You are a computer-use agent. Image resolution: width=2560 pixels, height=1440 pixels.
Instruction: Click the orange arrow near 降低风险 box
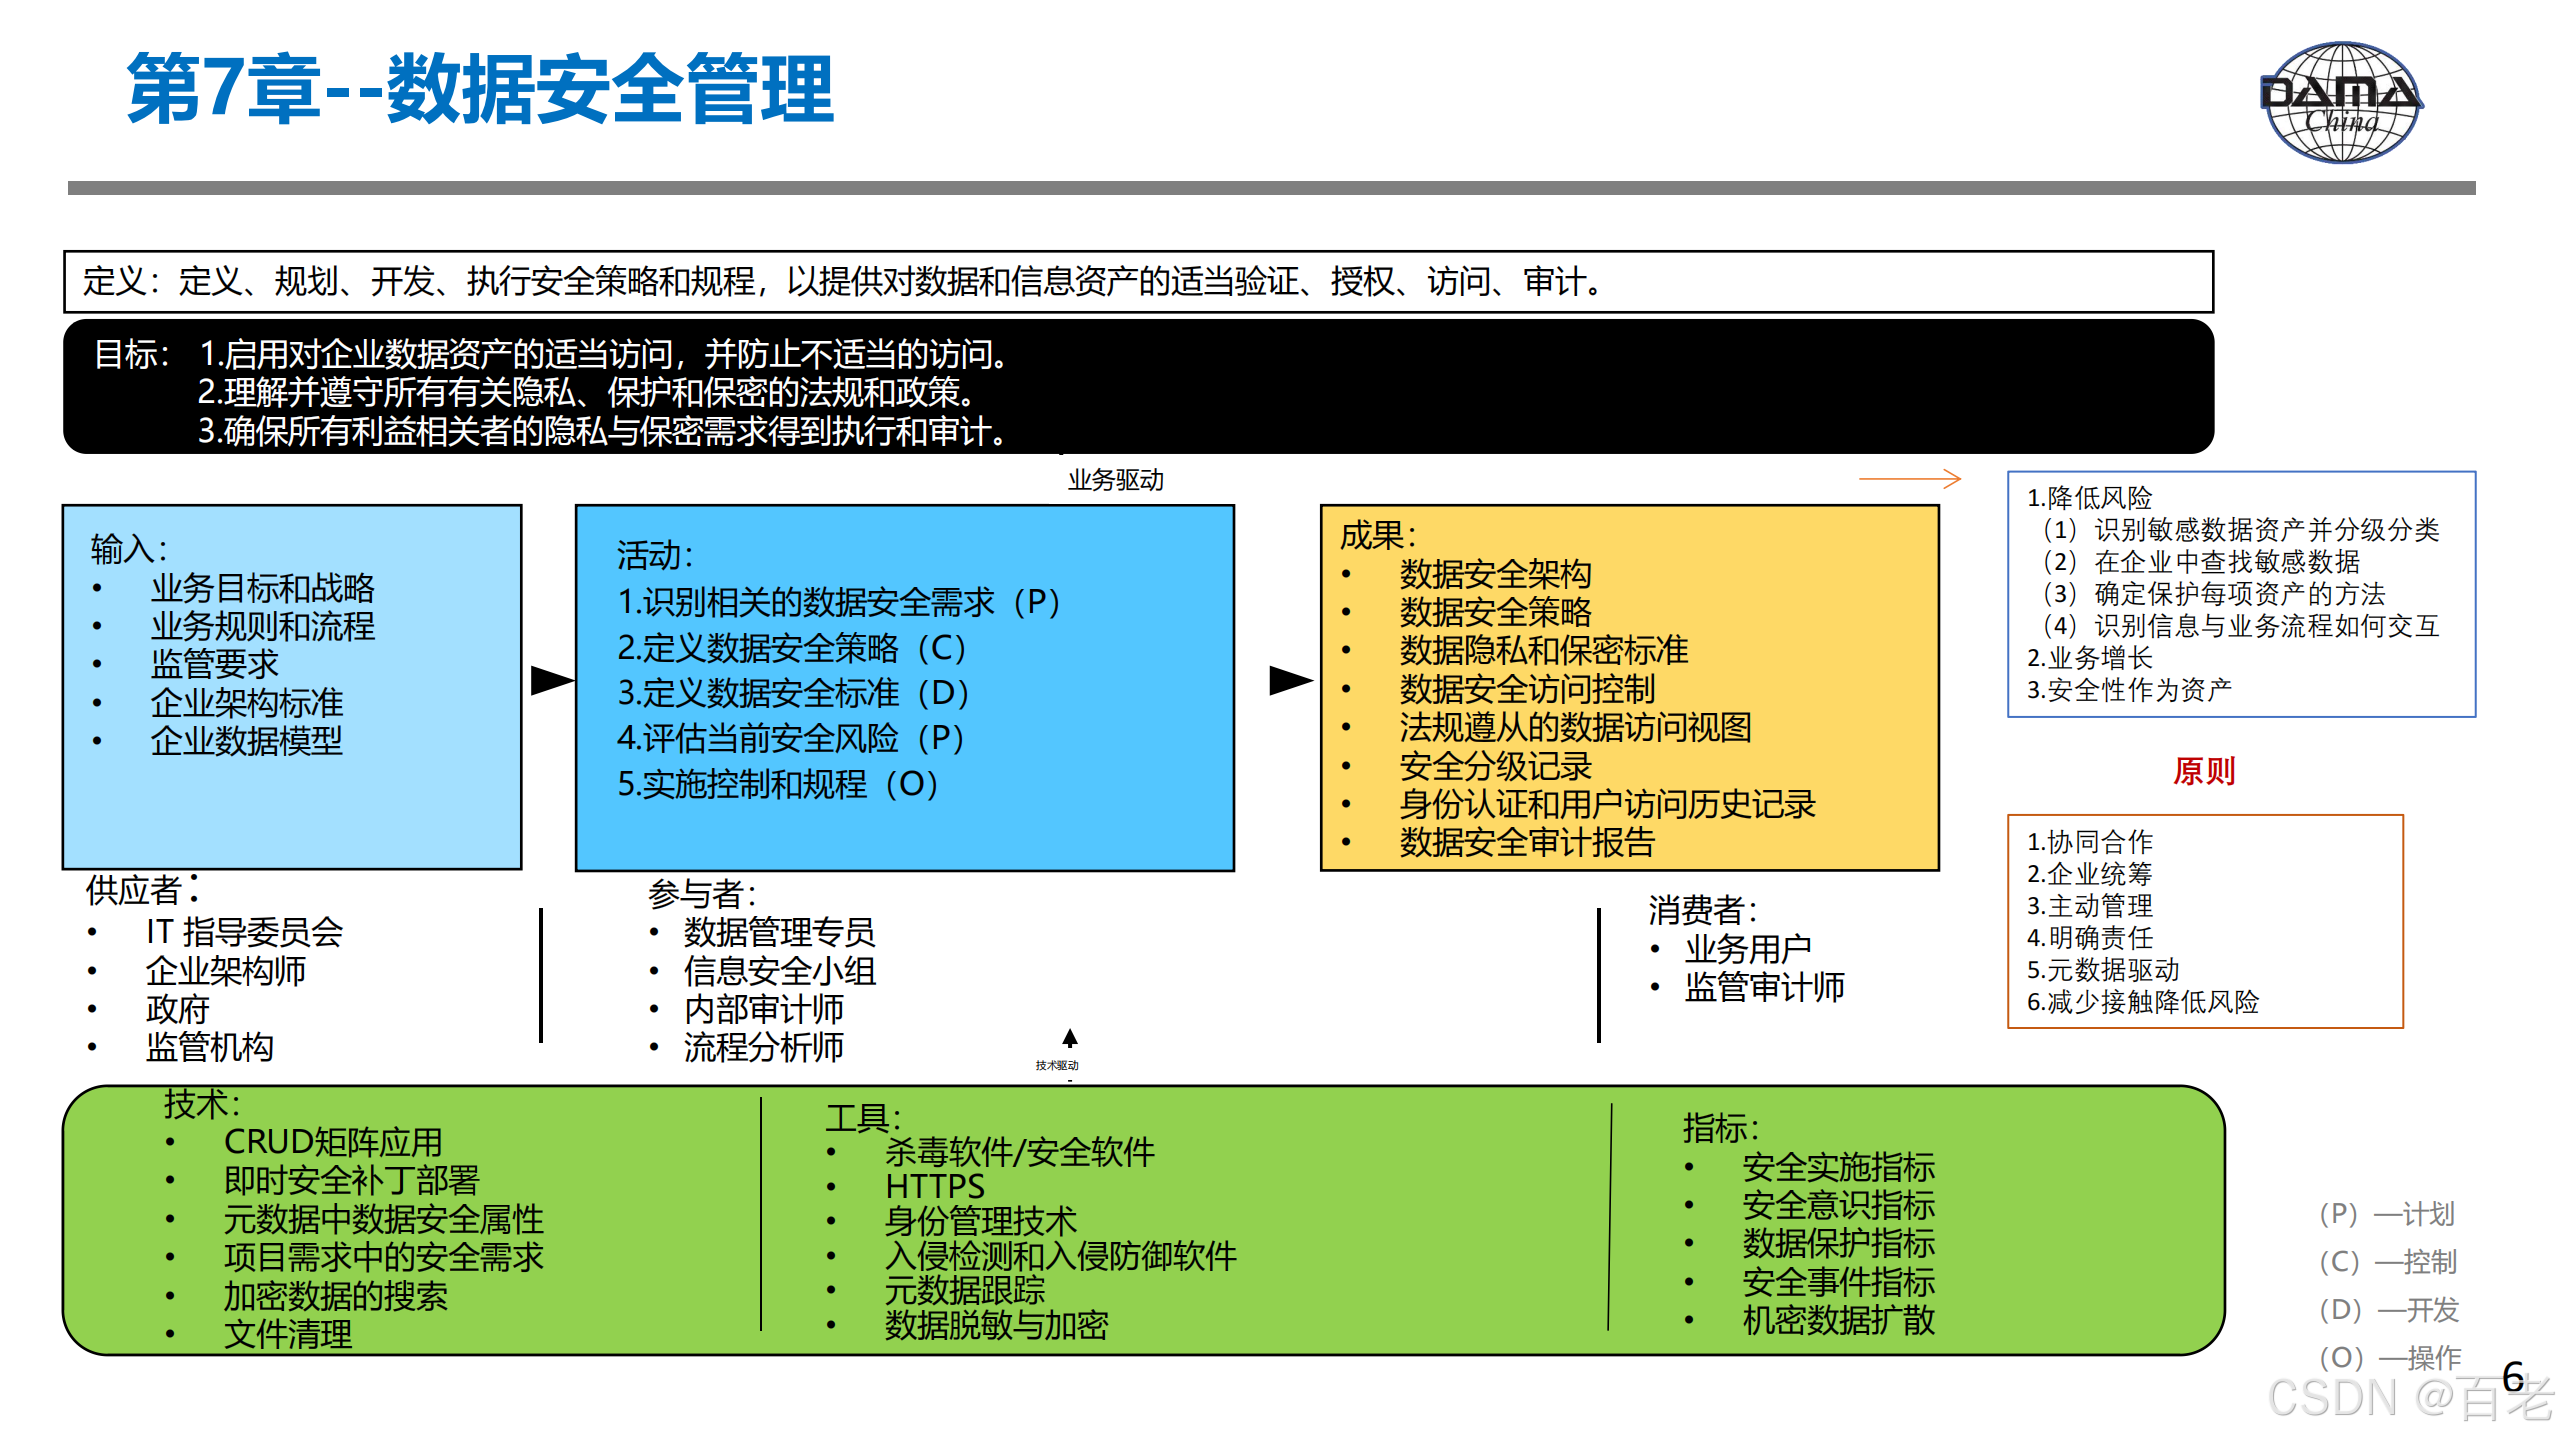click(1909, 479)
